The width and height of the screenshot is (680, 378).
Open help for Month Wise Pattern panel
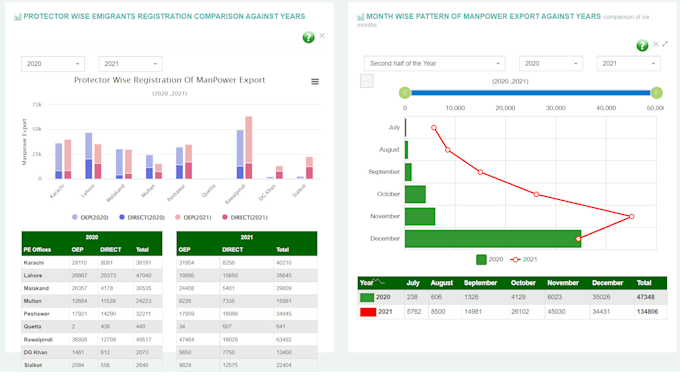[x=642, y=45]
